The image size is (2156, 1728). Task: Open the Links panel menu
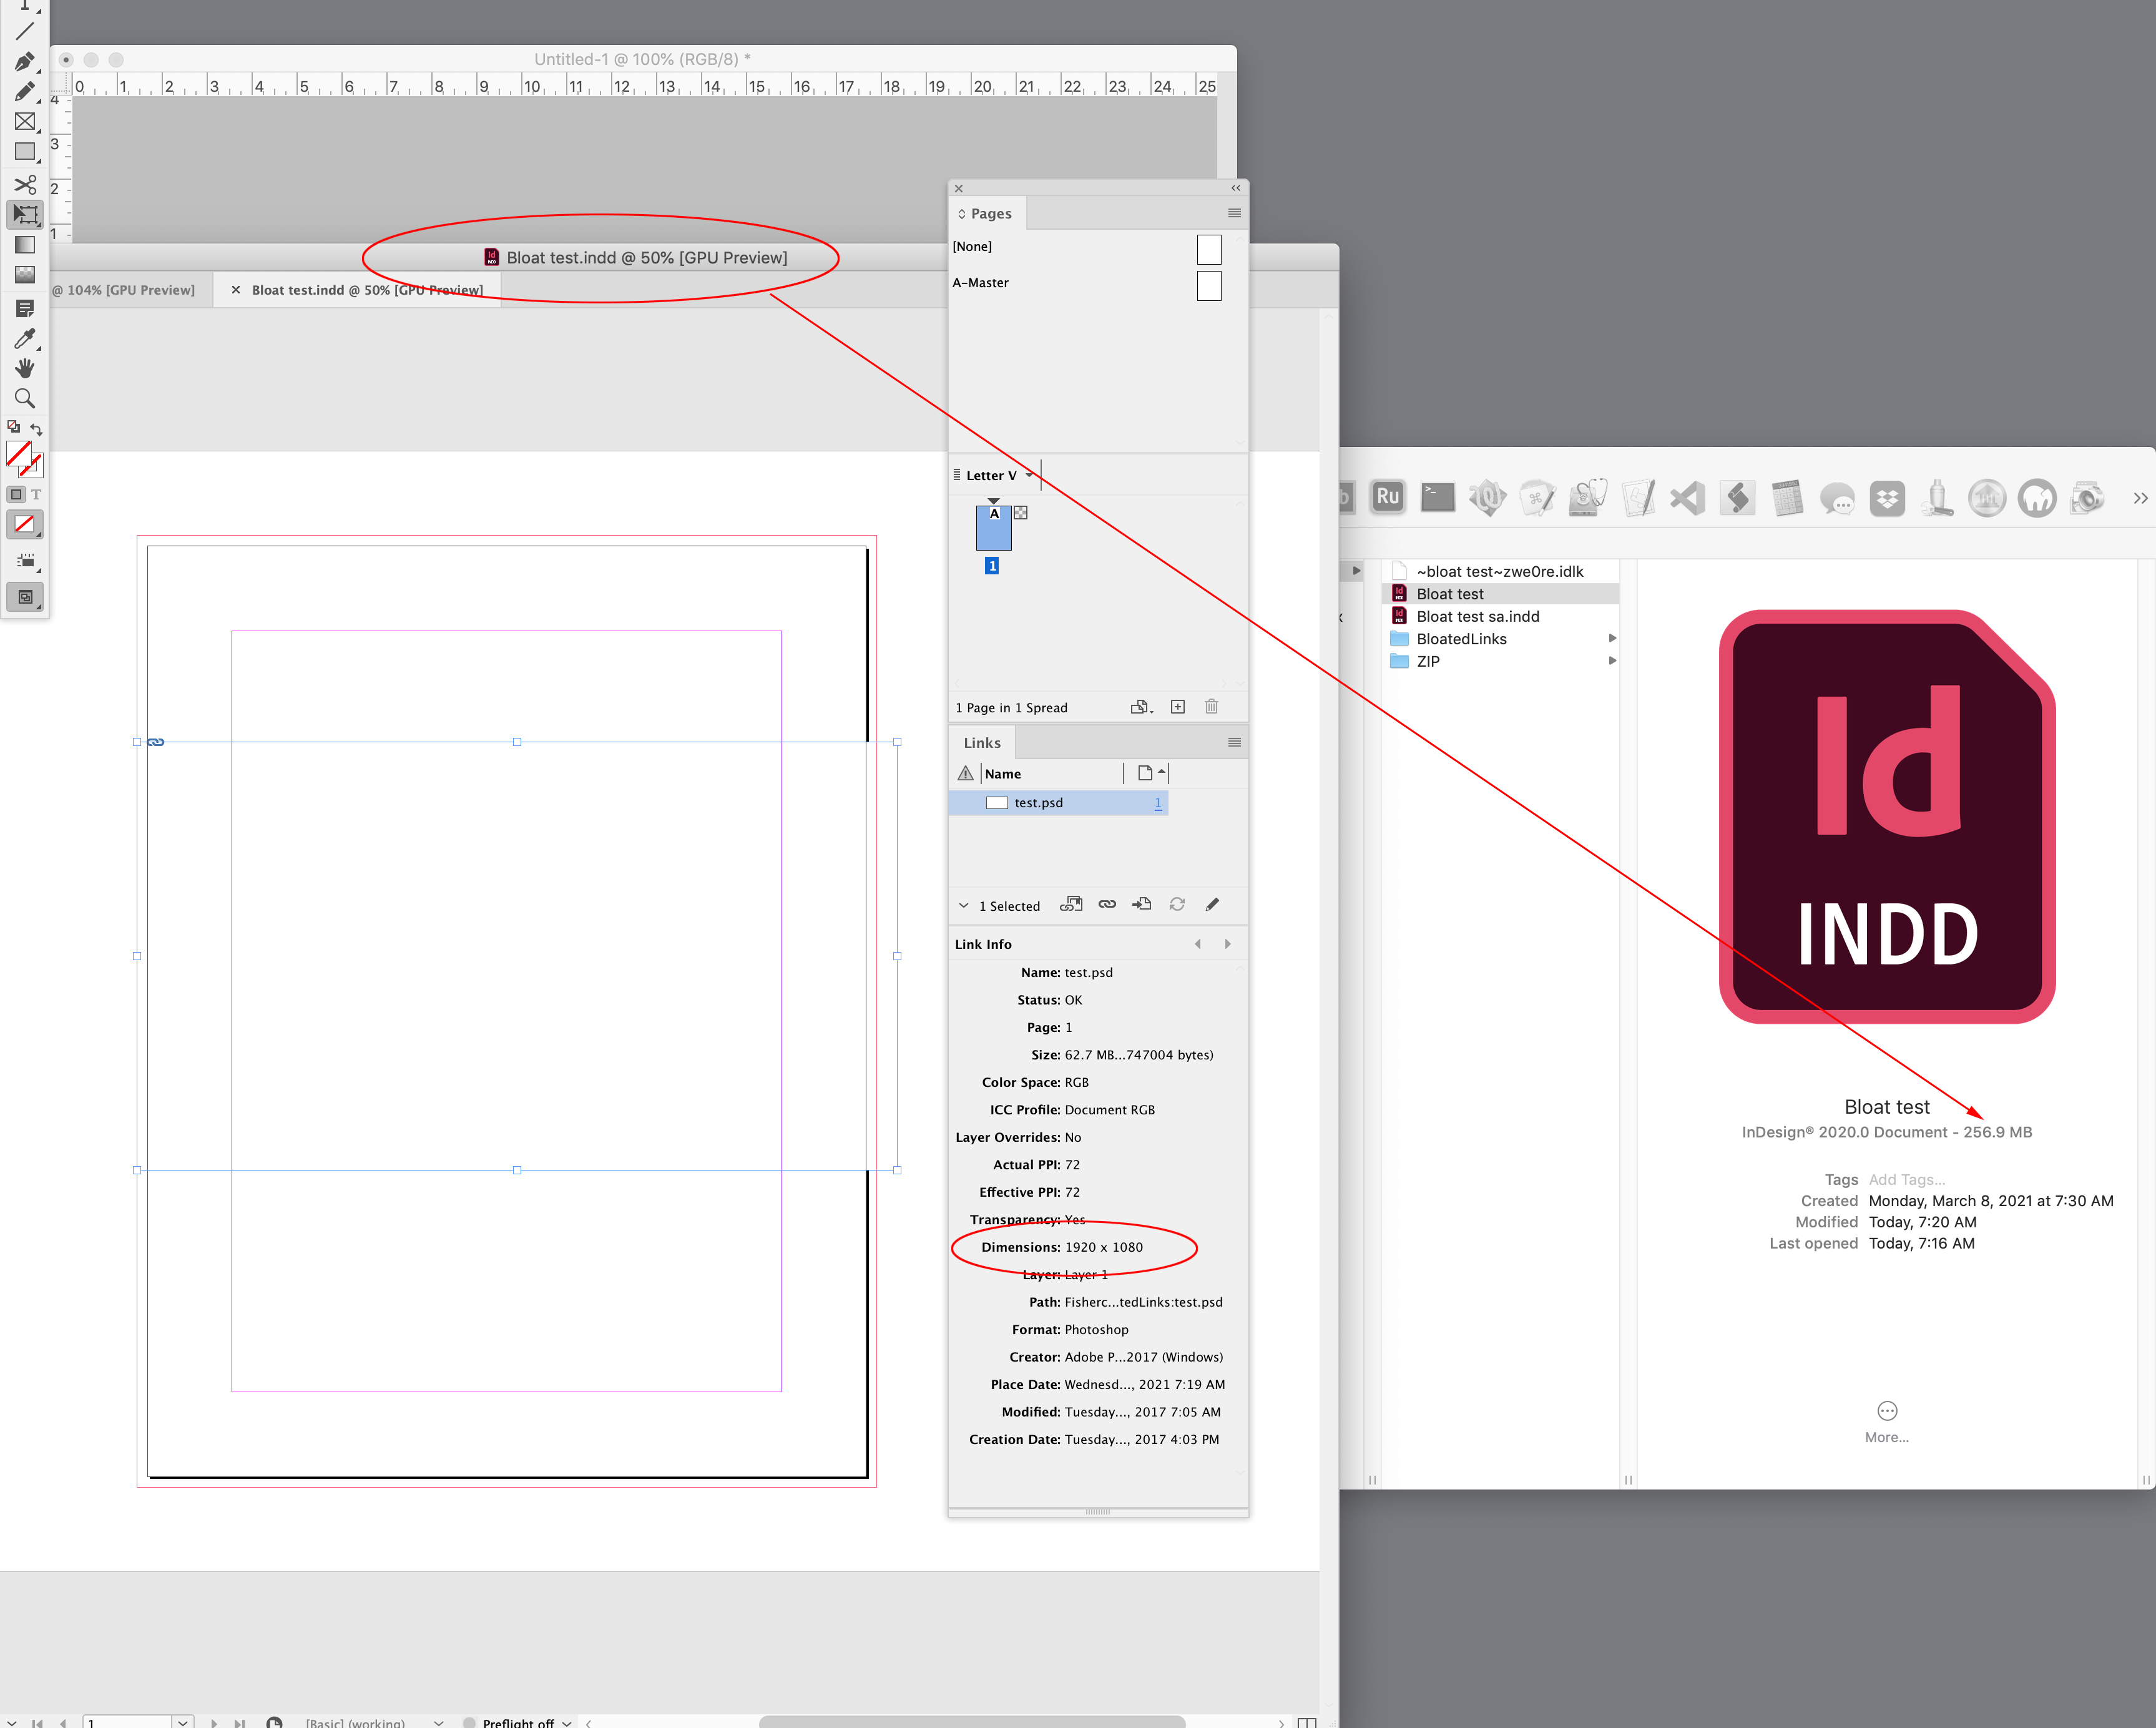(x=1234, y=742)
